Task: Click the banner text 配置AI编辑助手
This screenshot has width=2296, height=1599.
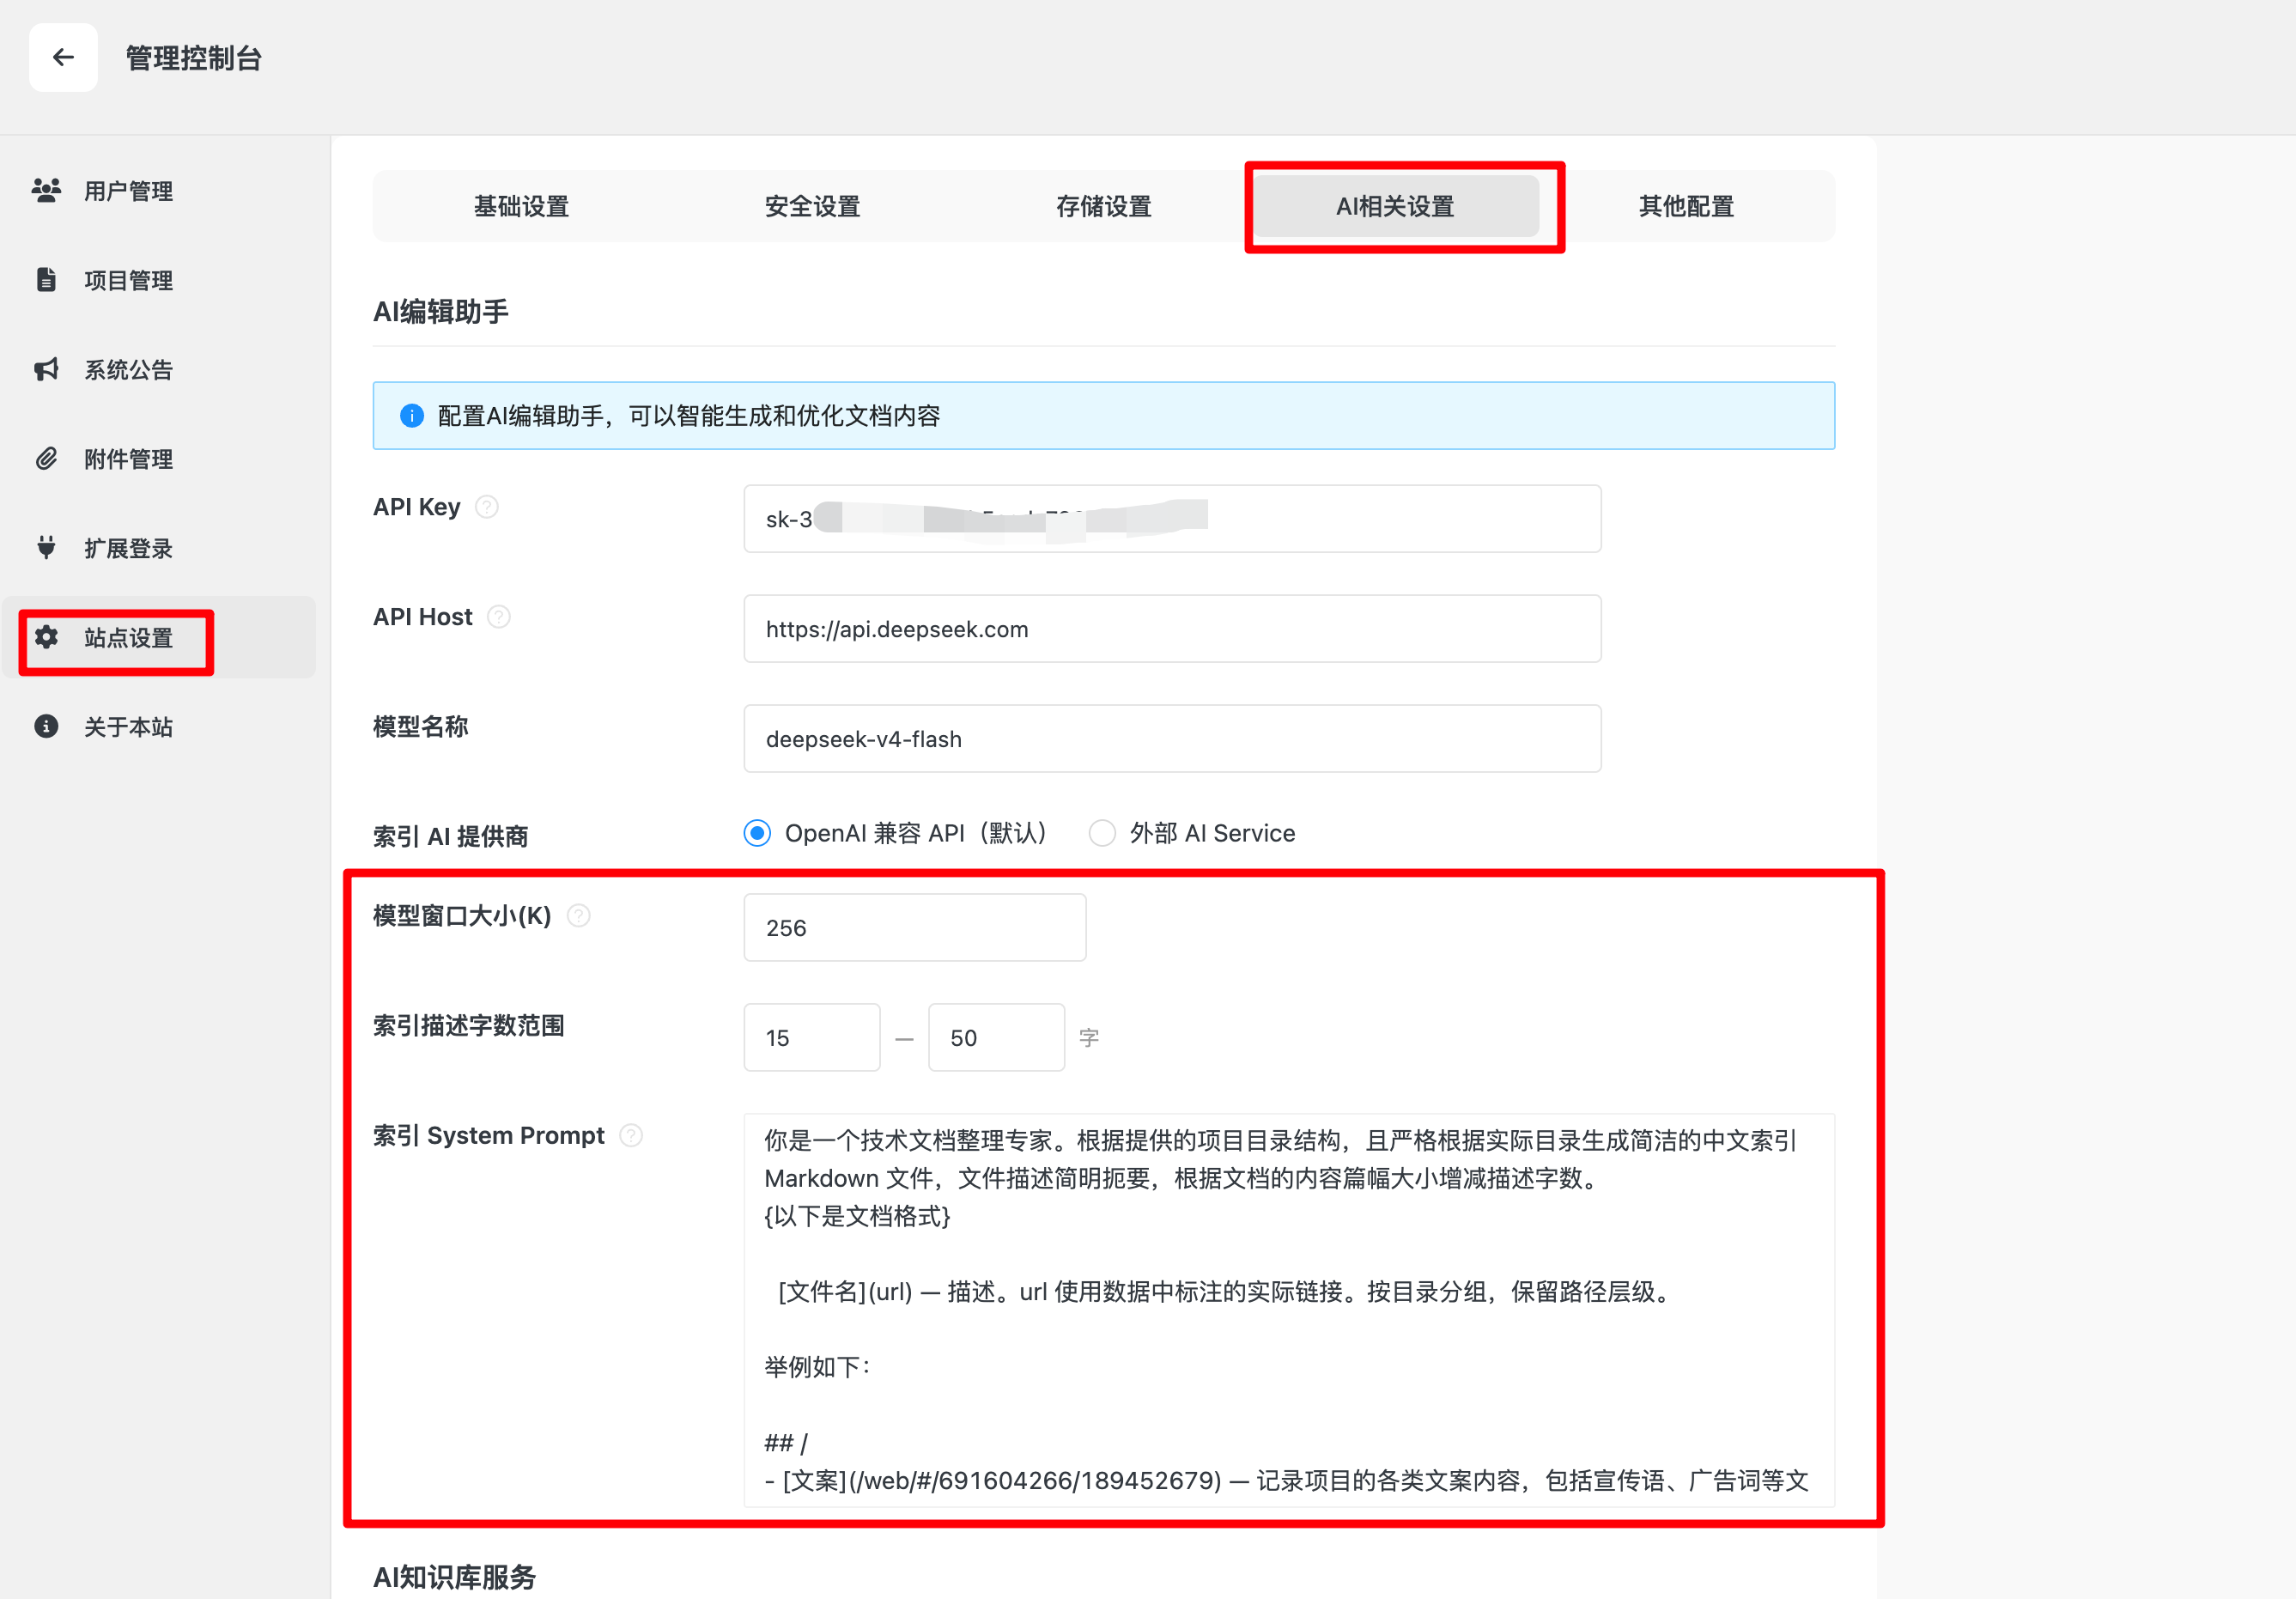Action: coord(521,416)
